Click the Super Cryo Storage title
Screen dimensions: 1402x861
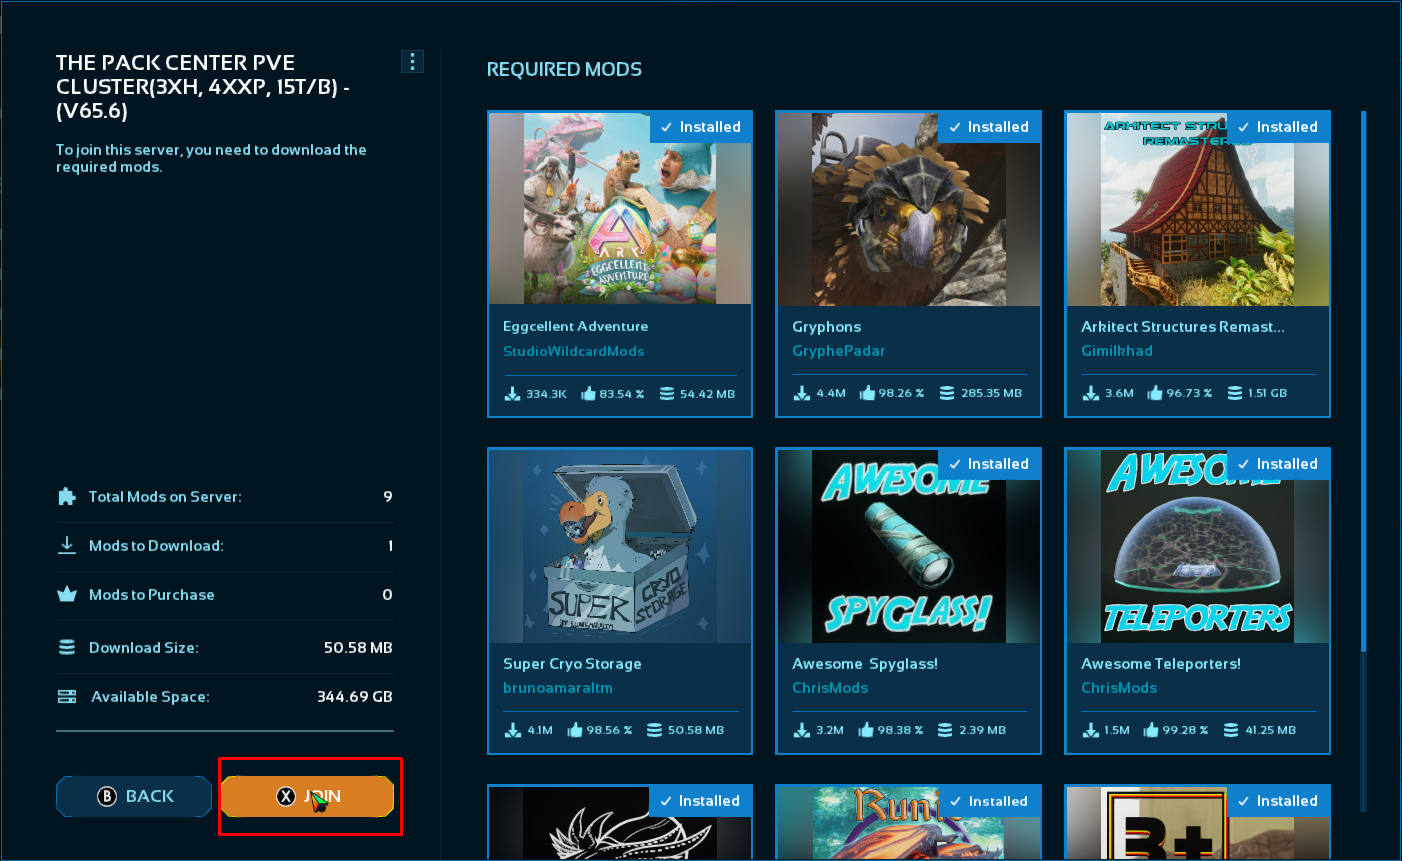(x=572, y=664)
